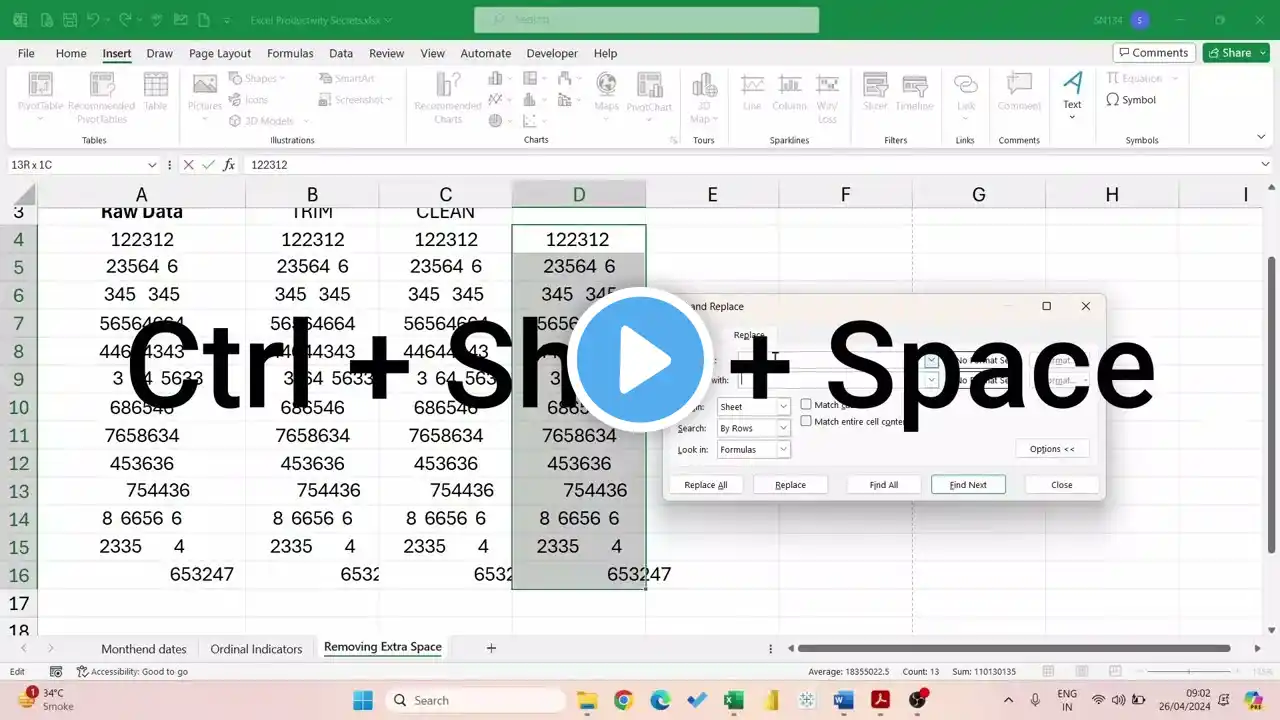Viewport: 1280px width, 720px height.
Task: Select the Ordinal Indicators sheet tab
Action: click(256, 649)
